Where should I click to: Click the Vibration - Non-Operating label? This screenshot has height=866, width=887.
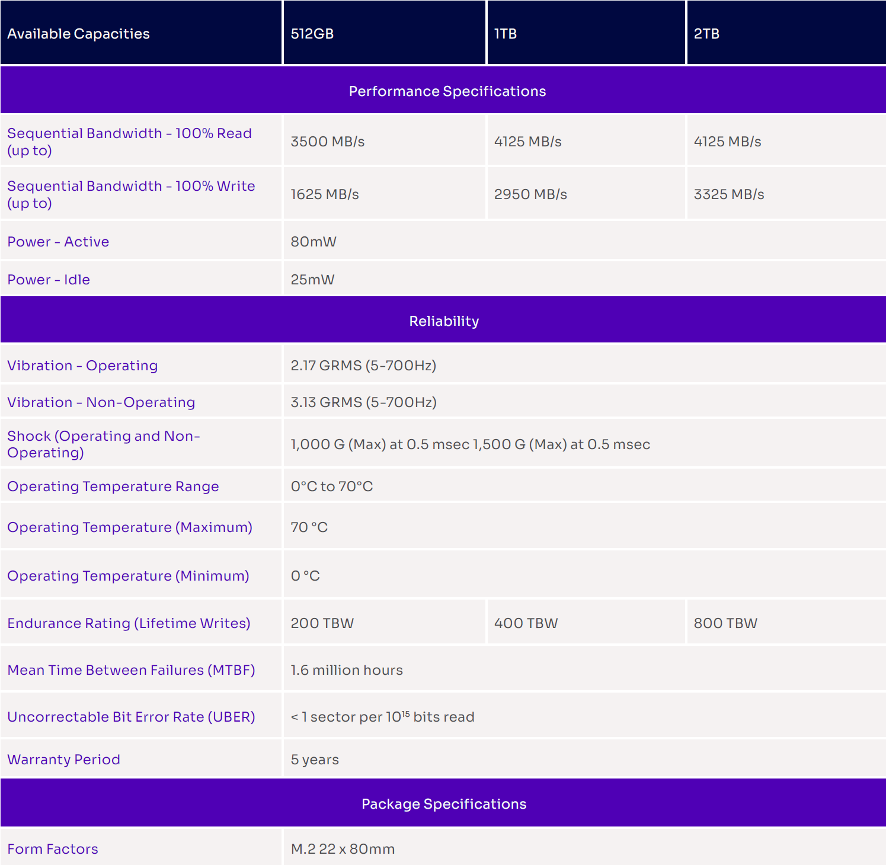pos(101,402)
